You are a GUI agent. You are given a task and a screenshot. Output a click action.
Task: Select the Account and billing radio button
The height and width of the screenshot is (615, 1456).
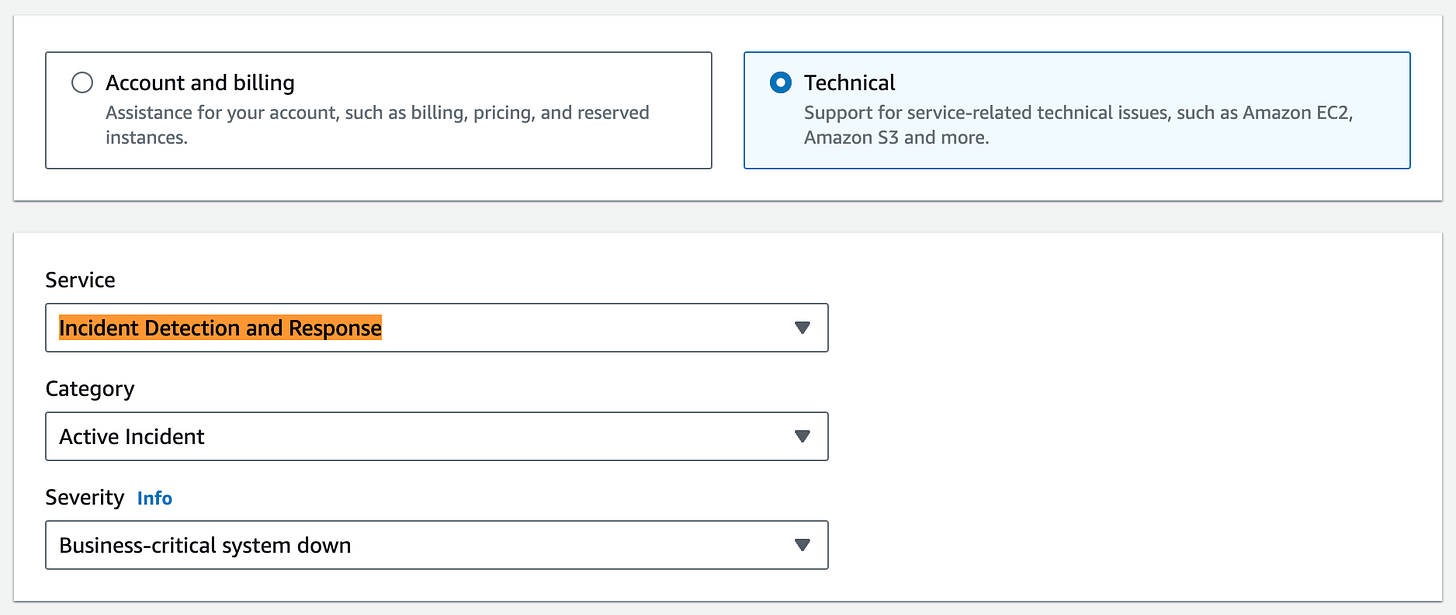[82, 83]
